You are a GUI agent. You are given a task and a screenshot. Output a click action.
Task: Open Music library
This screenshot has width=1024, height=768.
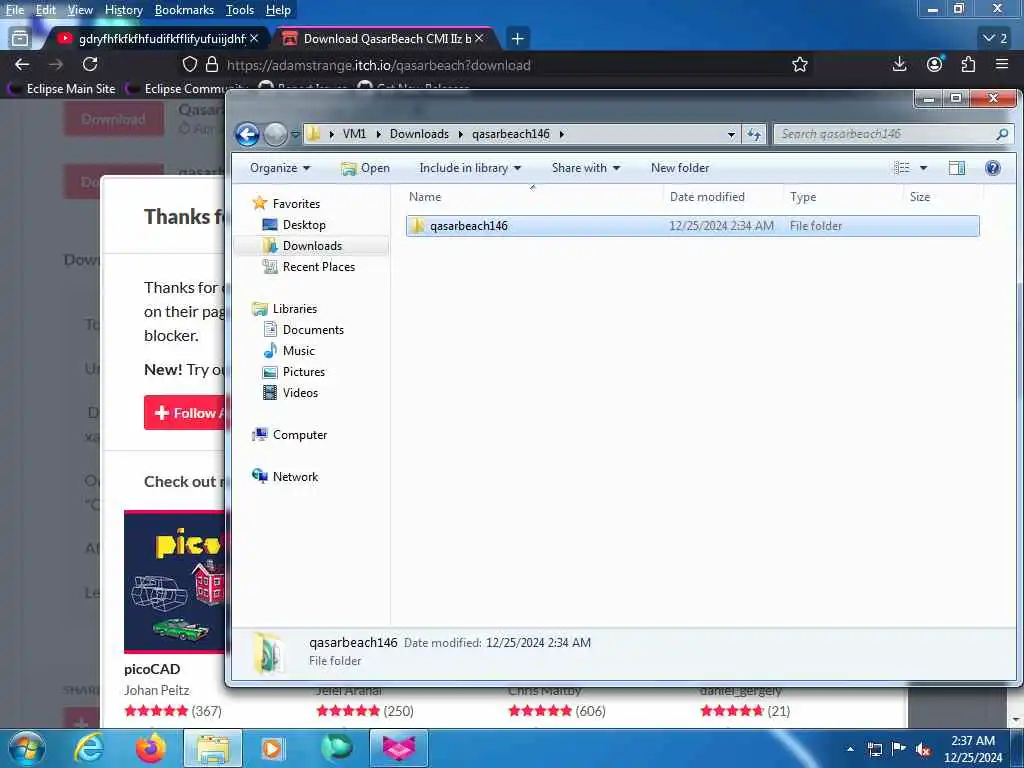coord(298,351)
